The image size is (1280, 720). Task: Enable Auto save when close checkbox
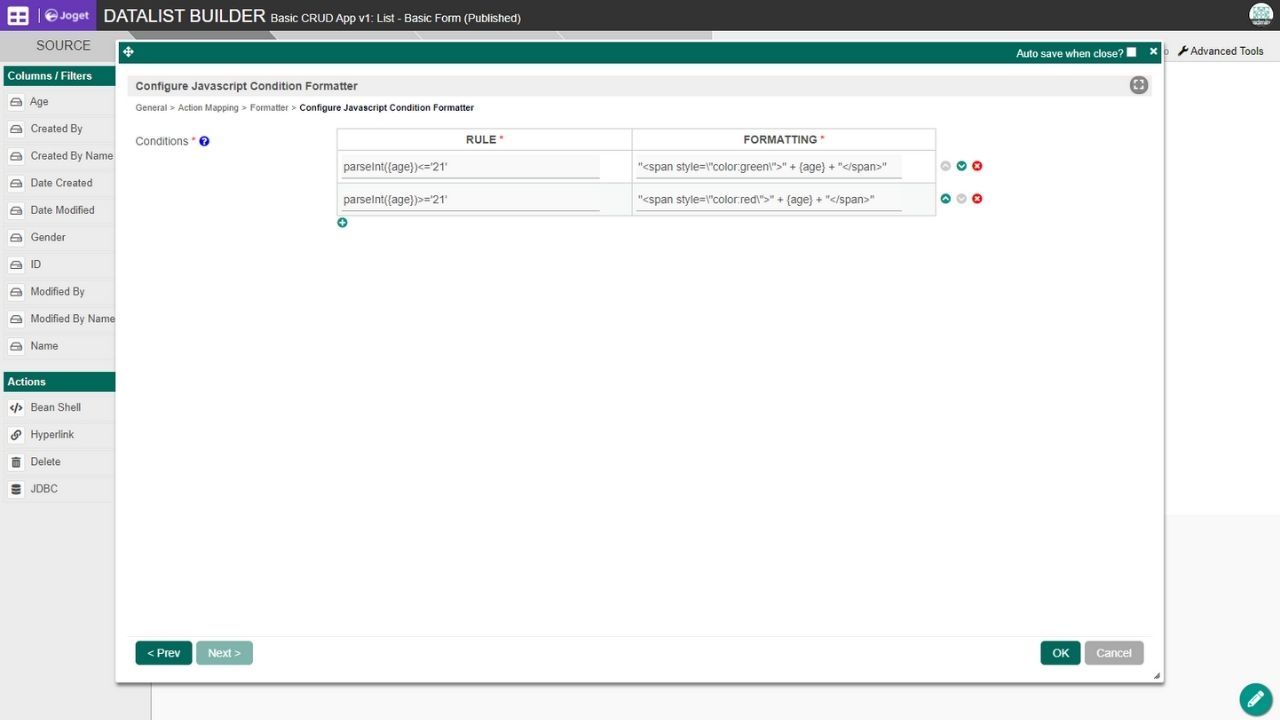tap(1131, 52)
